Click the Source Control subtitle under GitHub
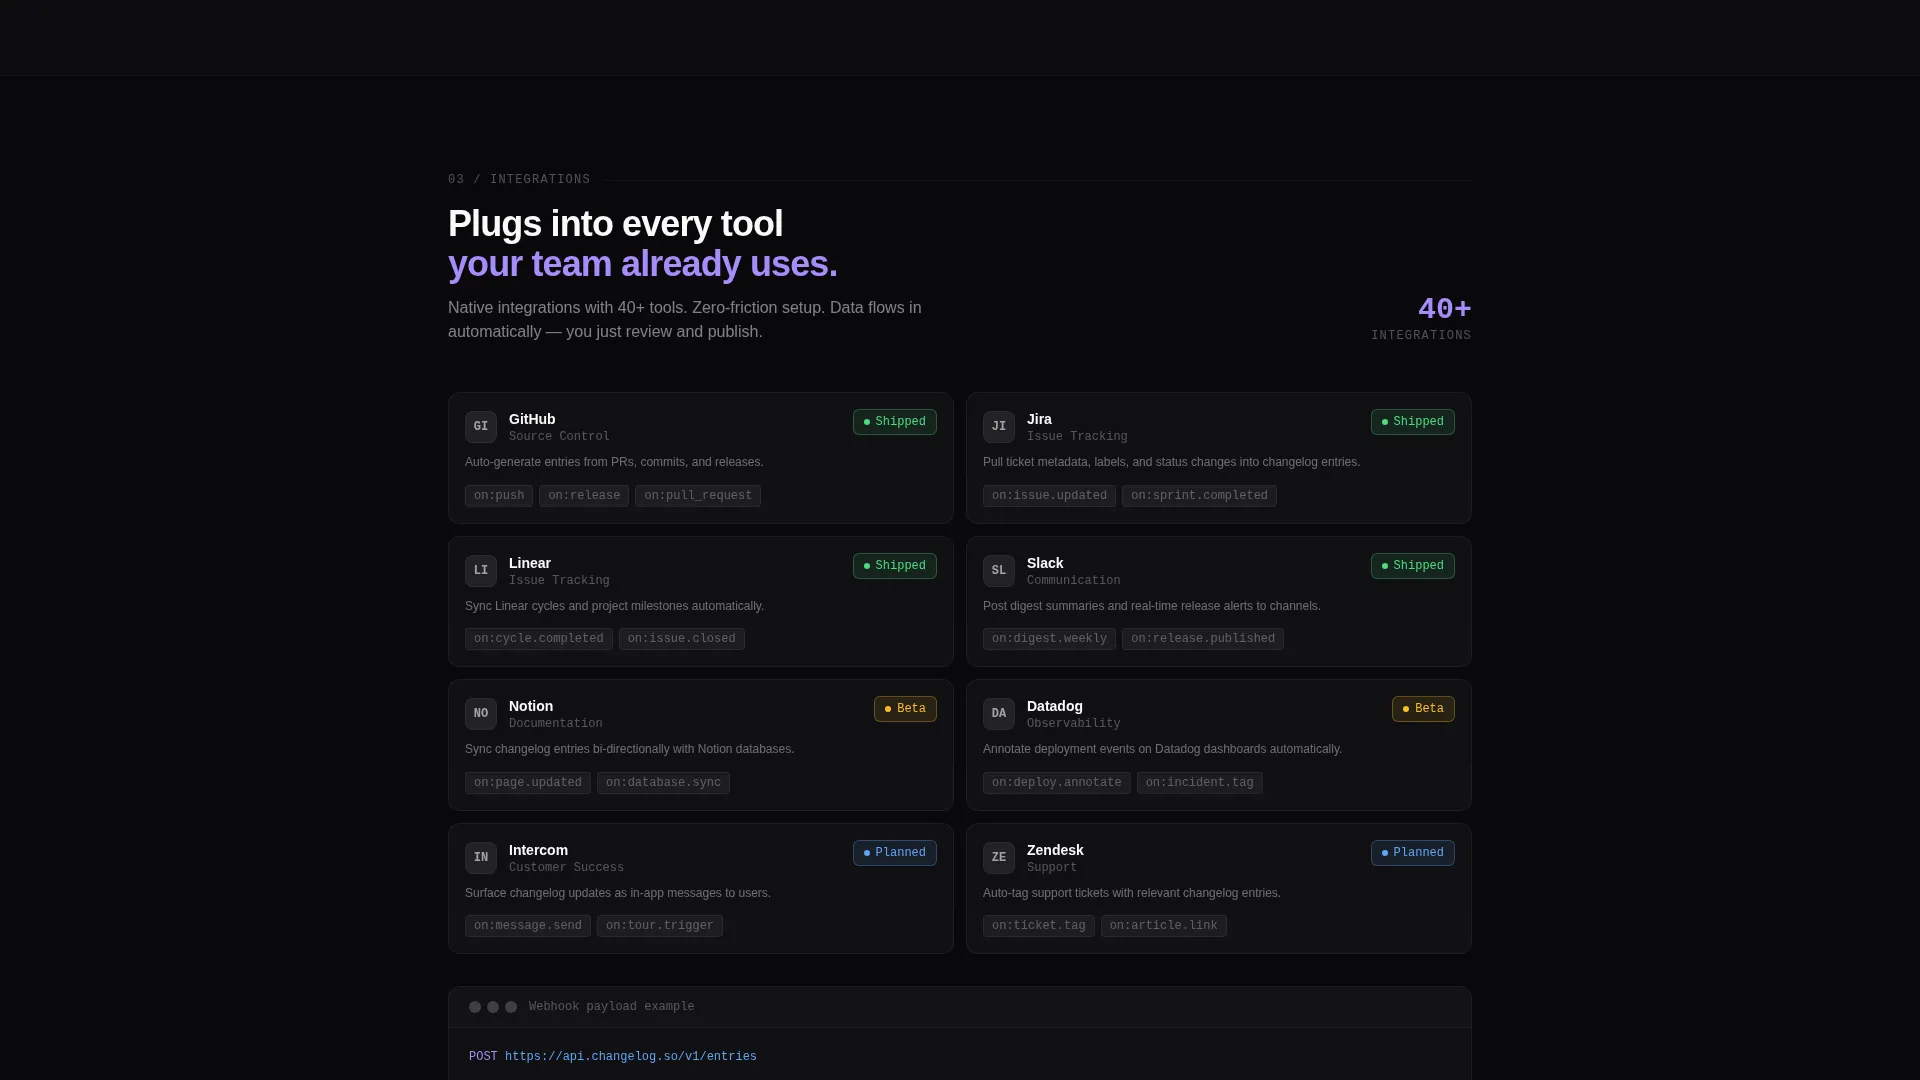This screenshot has width=1920, height=1080. coord(559,437)
